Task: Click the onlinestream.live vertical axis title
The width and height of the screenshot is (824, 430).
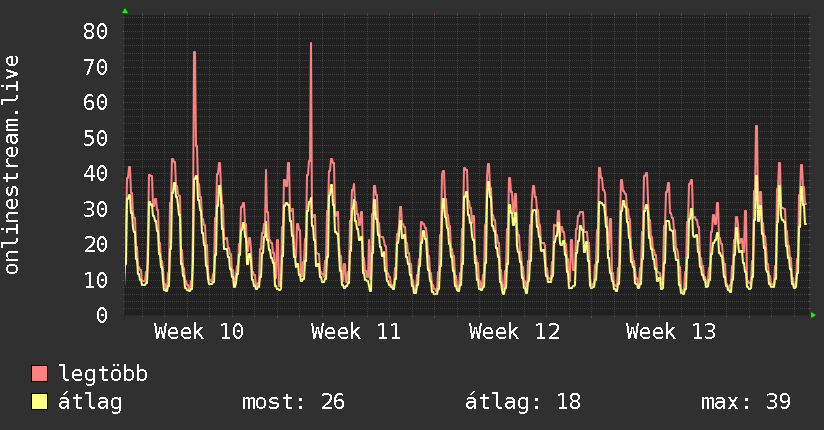Action: tap(12, 165)
